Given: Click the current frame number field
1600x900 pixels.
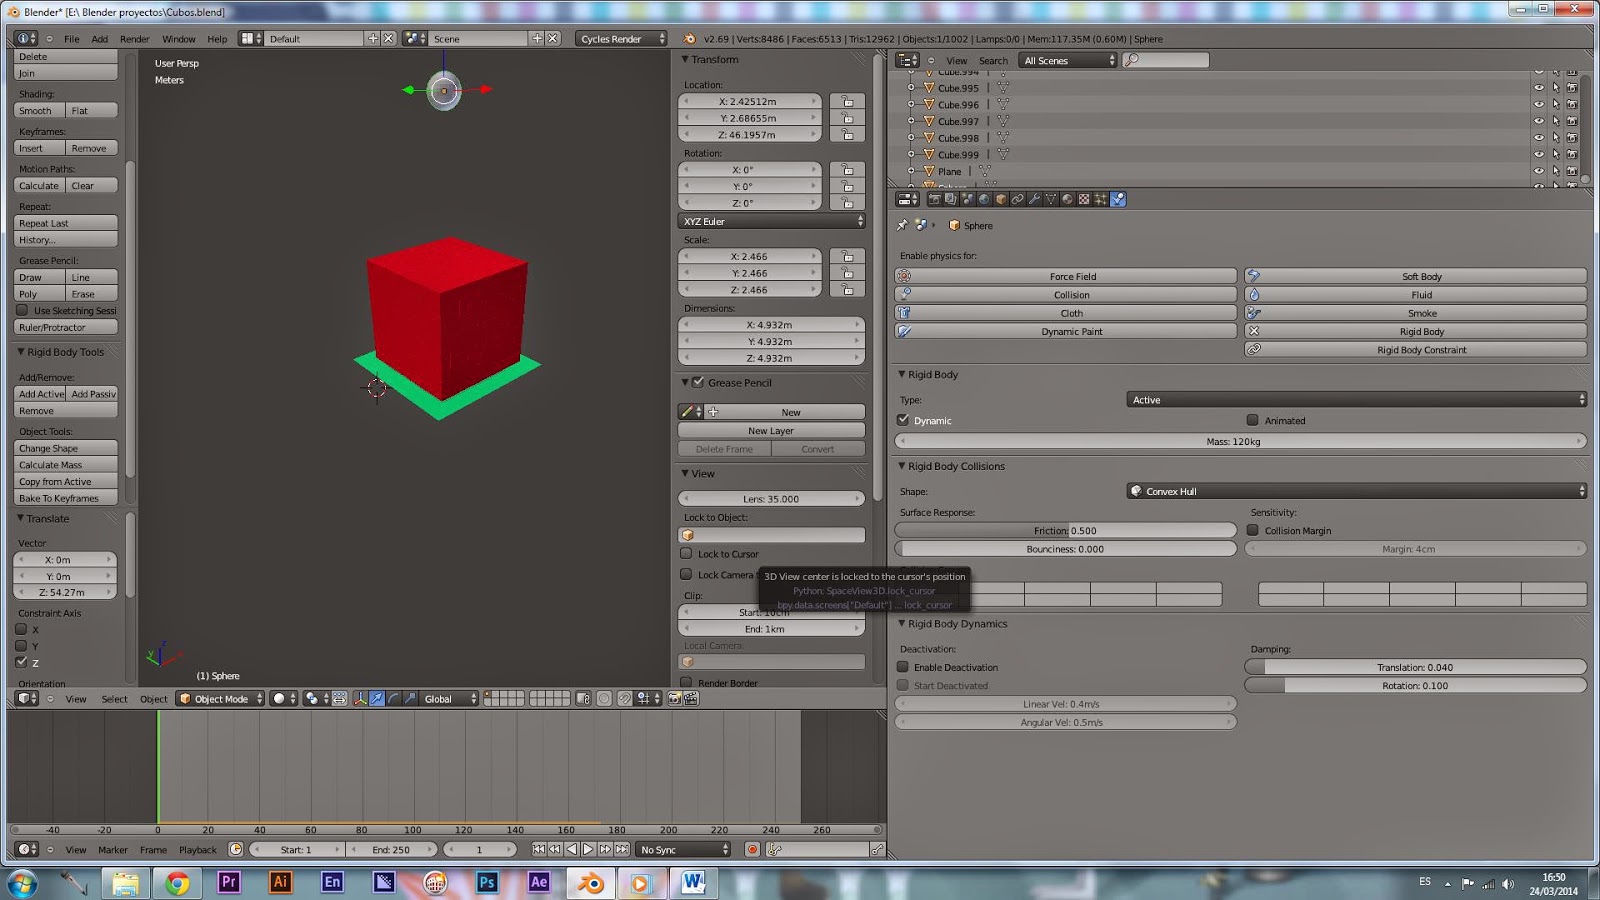Looking at the screenshot, I should pyautogui.click(x=480, y=849).
